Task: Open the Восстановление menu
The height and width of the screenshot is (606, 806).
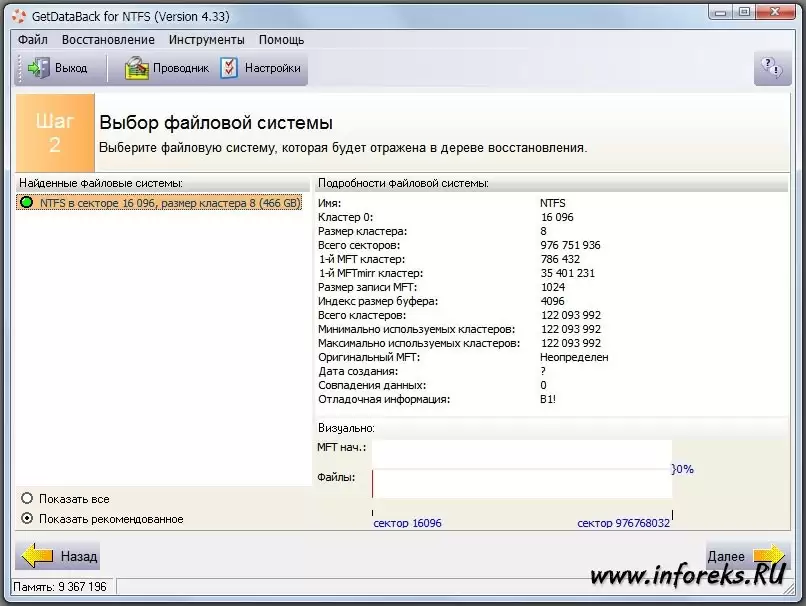Action: click(x=108, y=40)
